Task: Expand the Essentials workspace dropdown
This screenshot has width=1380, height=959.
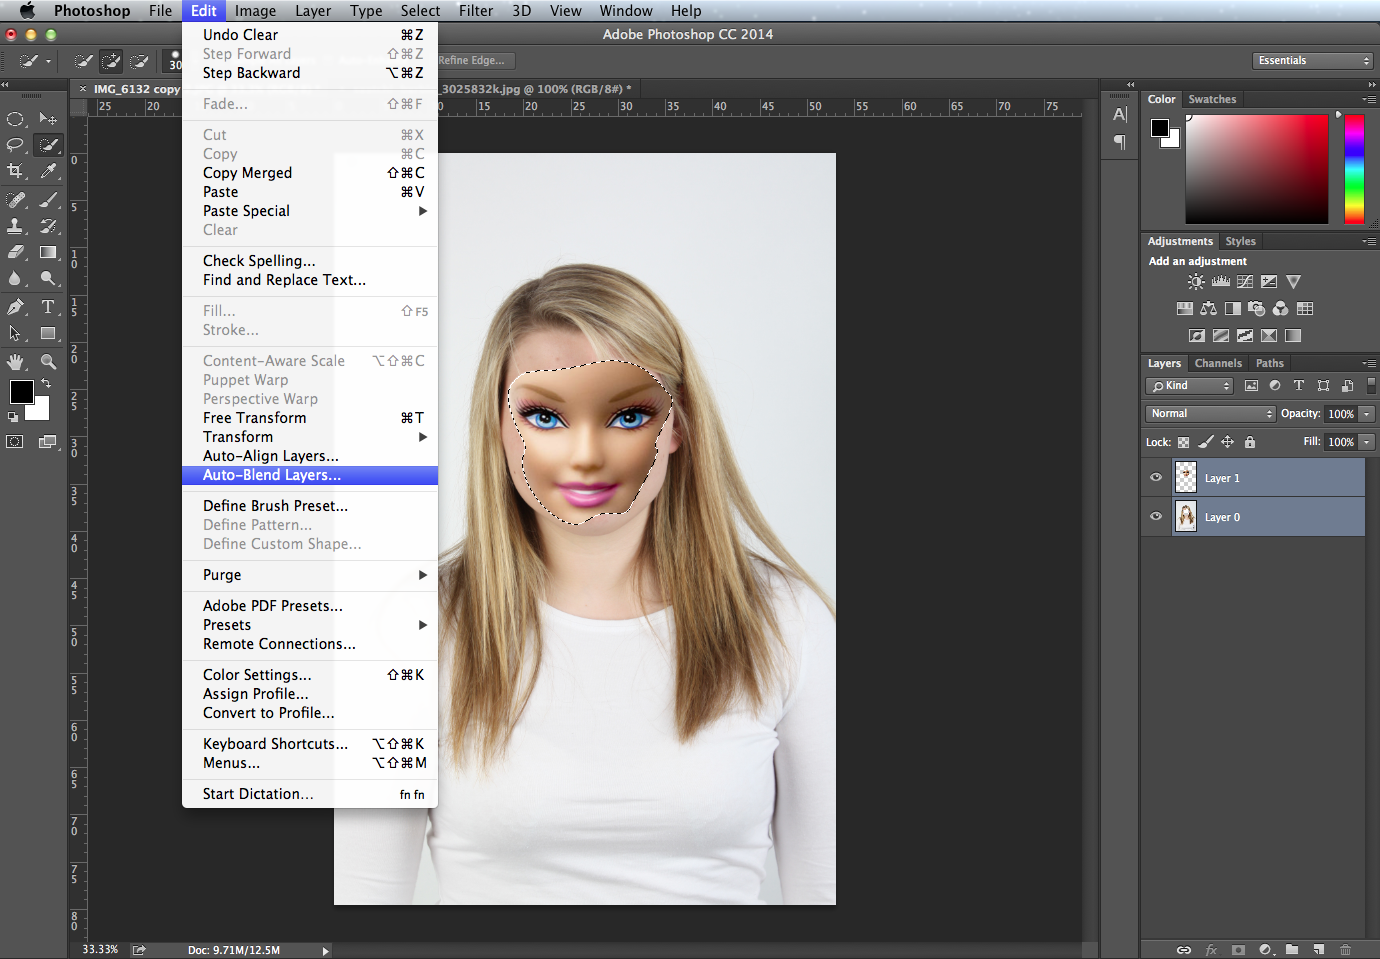Action: click(x=1312, y=61)
